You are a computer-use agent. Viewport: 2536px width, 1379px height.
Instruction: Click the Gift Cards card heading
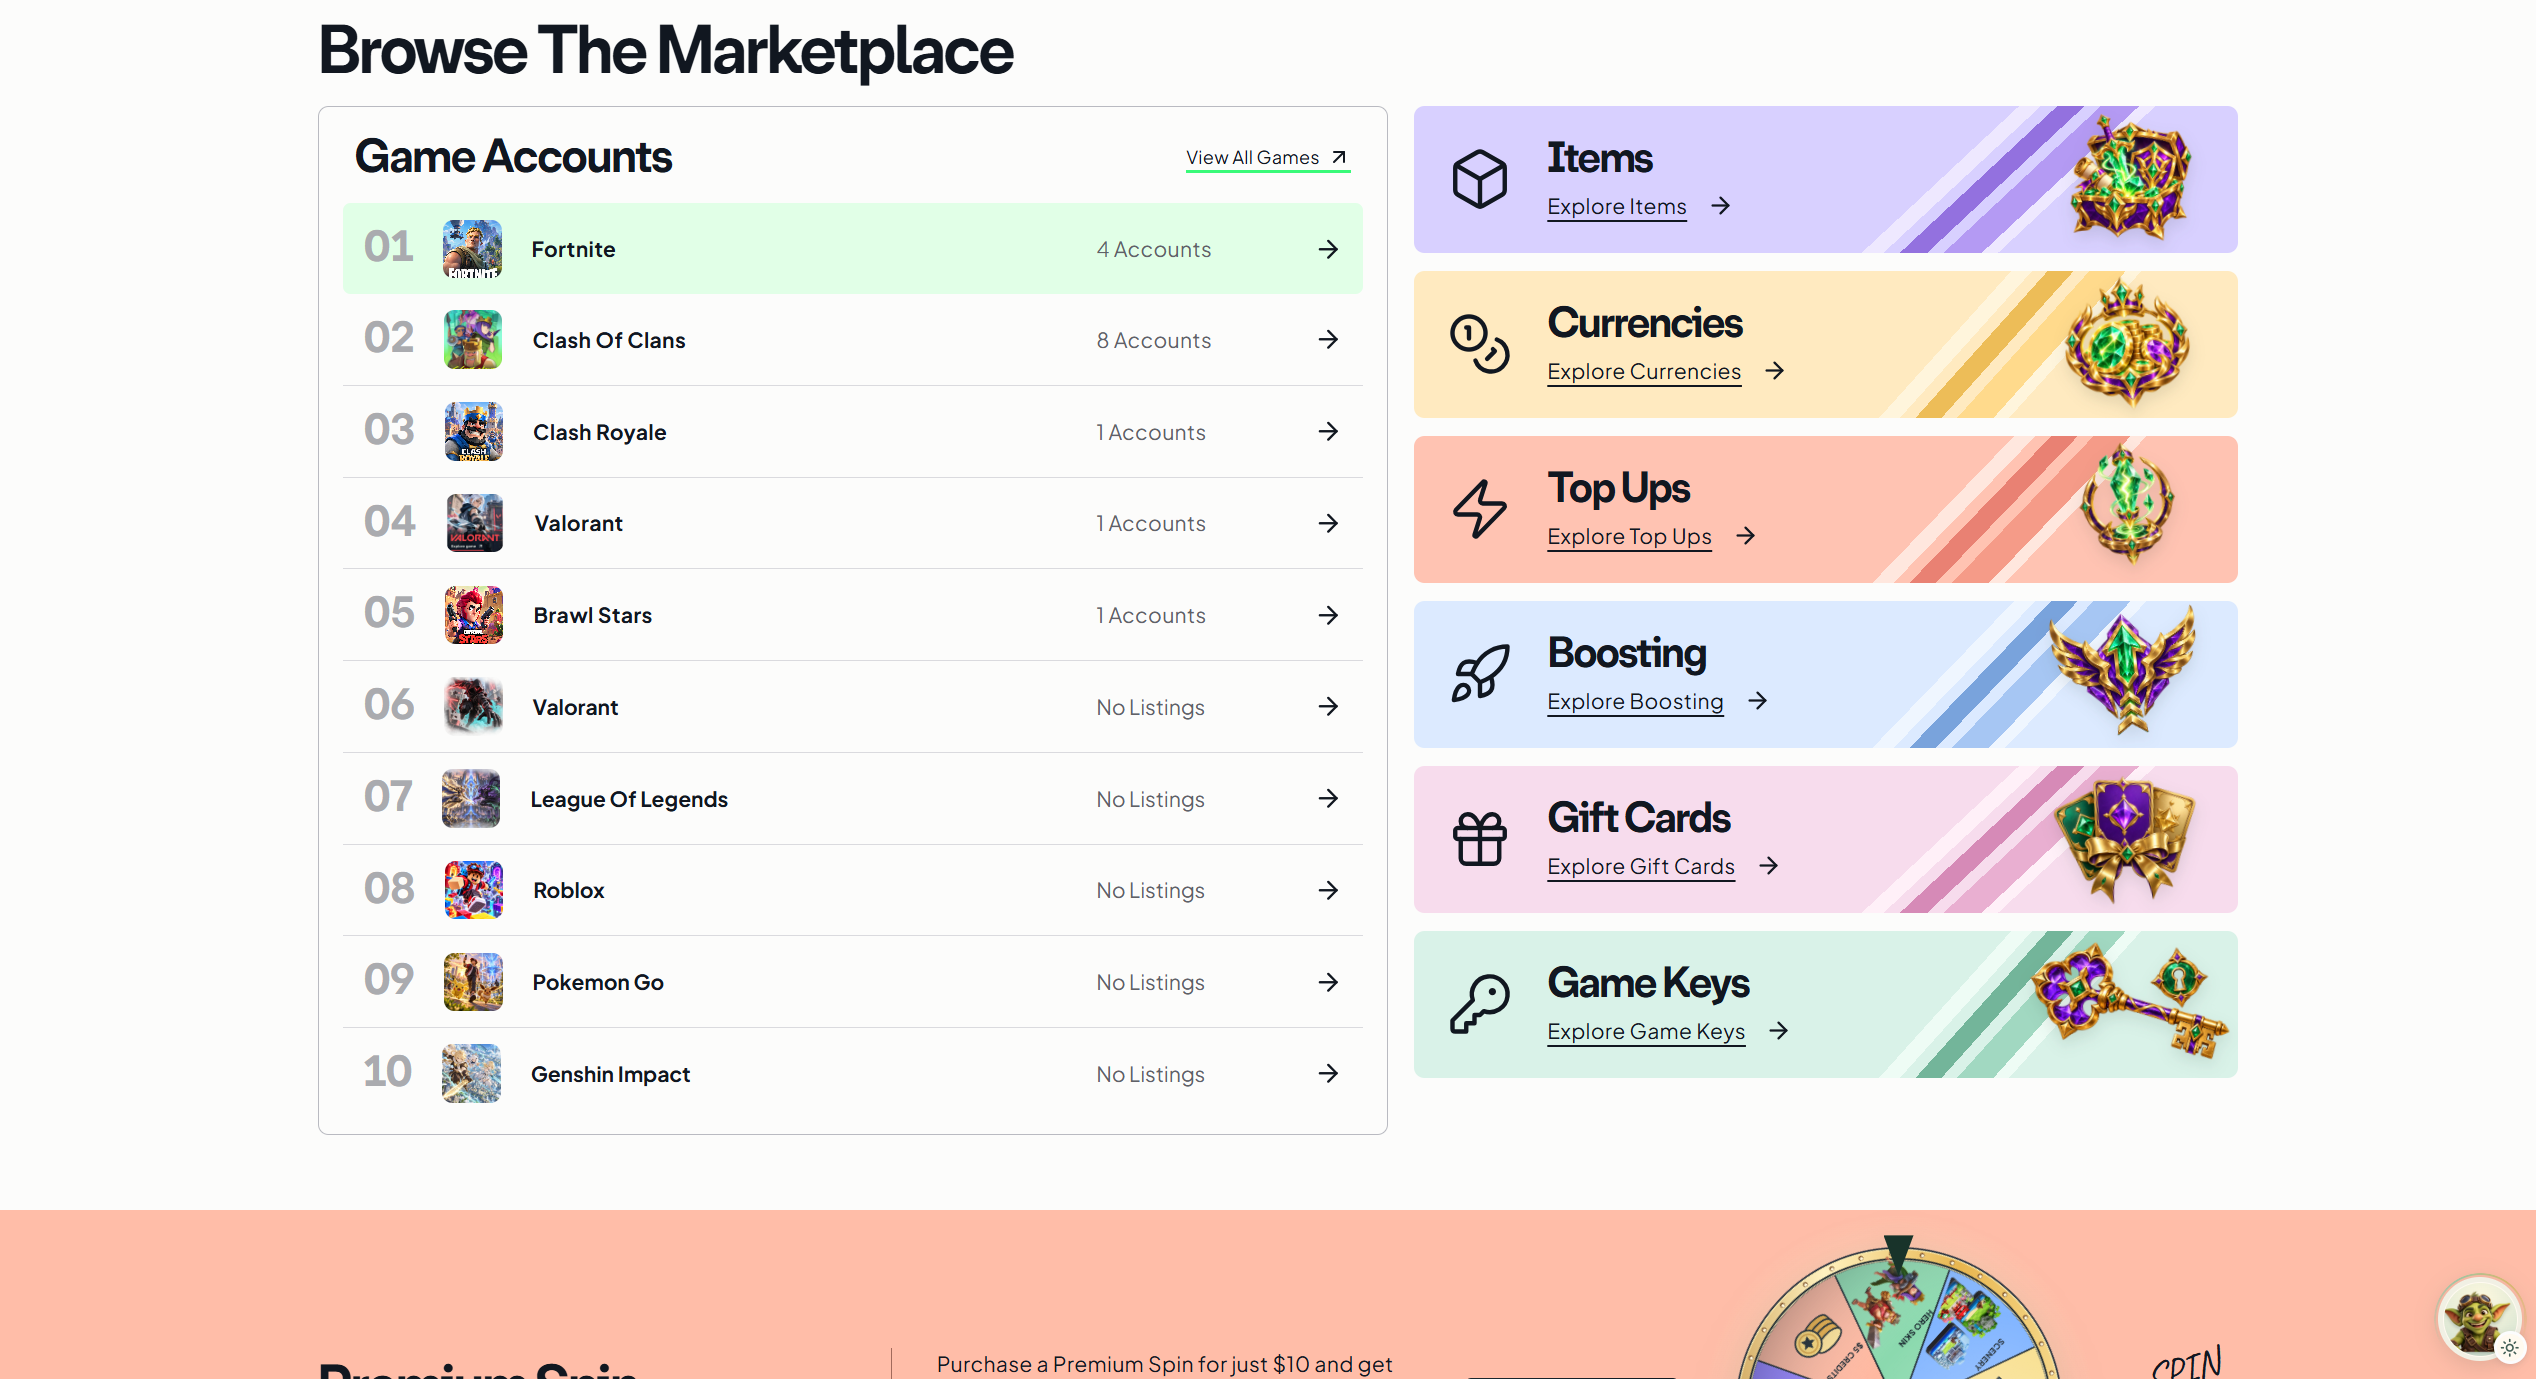pyautogui.click(x=1639, y=818)
